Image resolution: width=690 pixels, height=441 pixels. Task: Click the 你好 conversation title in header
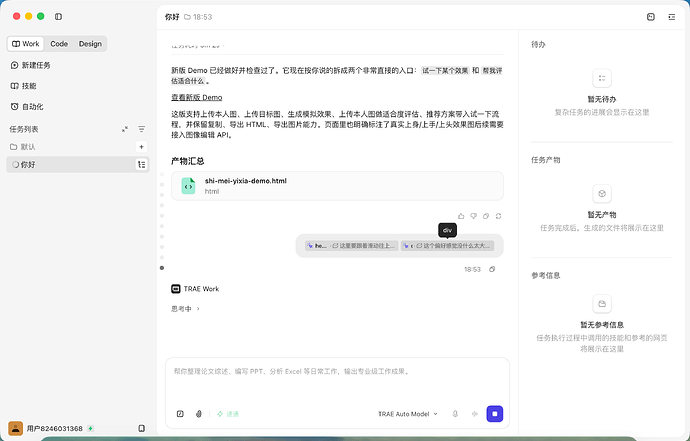[x=172, y=17]
